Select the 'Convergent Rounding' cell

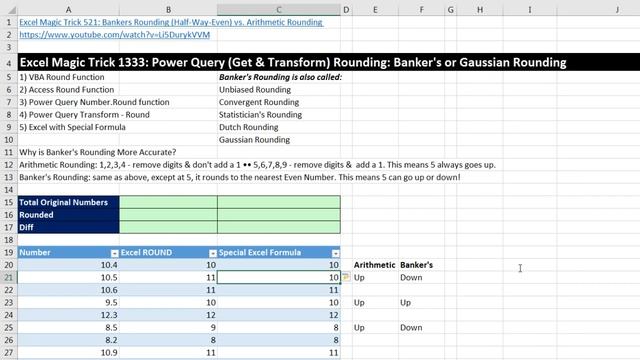point(279,102)
